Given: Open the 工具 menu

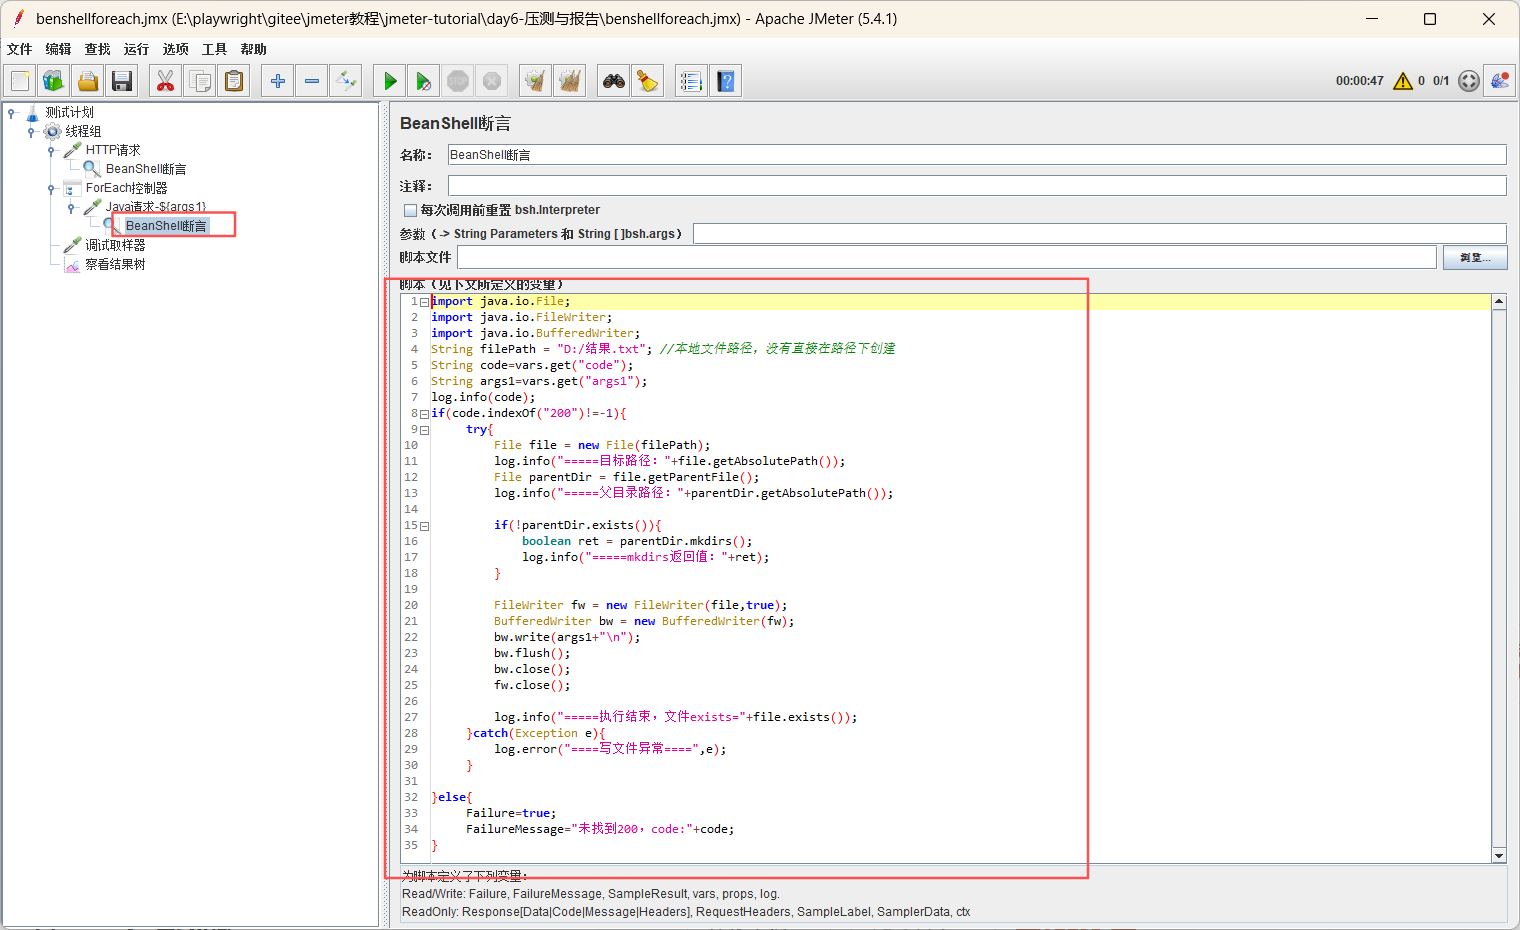Looking at the screenshot, I should pos(214,49).
